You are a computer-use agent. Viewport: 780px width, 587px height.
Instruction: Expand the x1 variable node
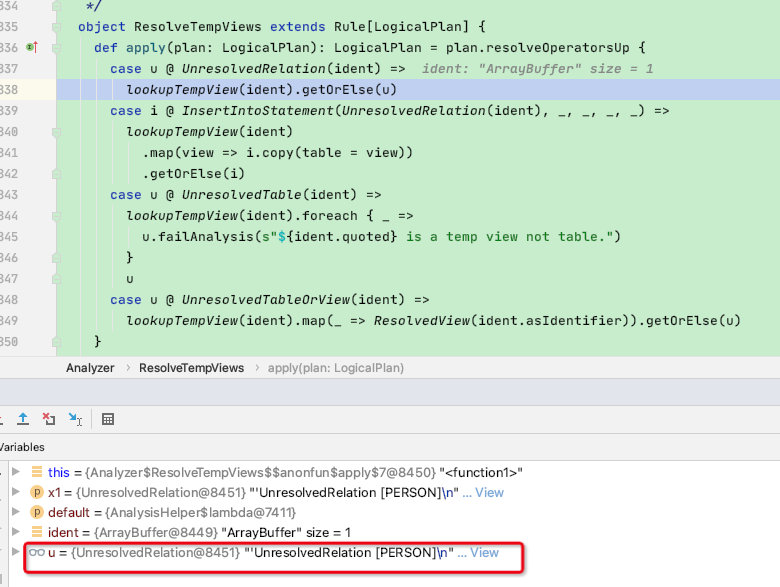pyautogui.click(x=16, y=491)
